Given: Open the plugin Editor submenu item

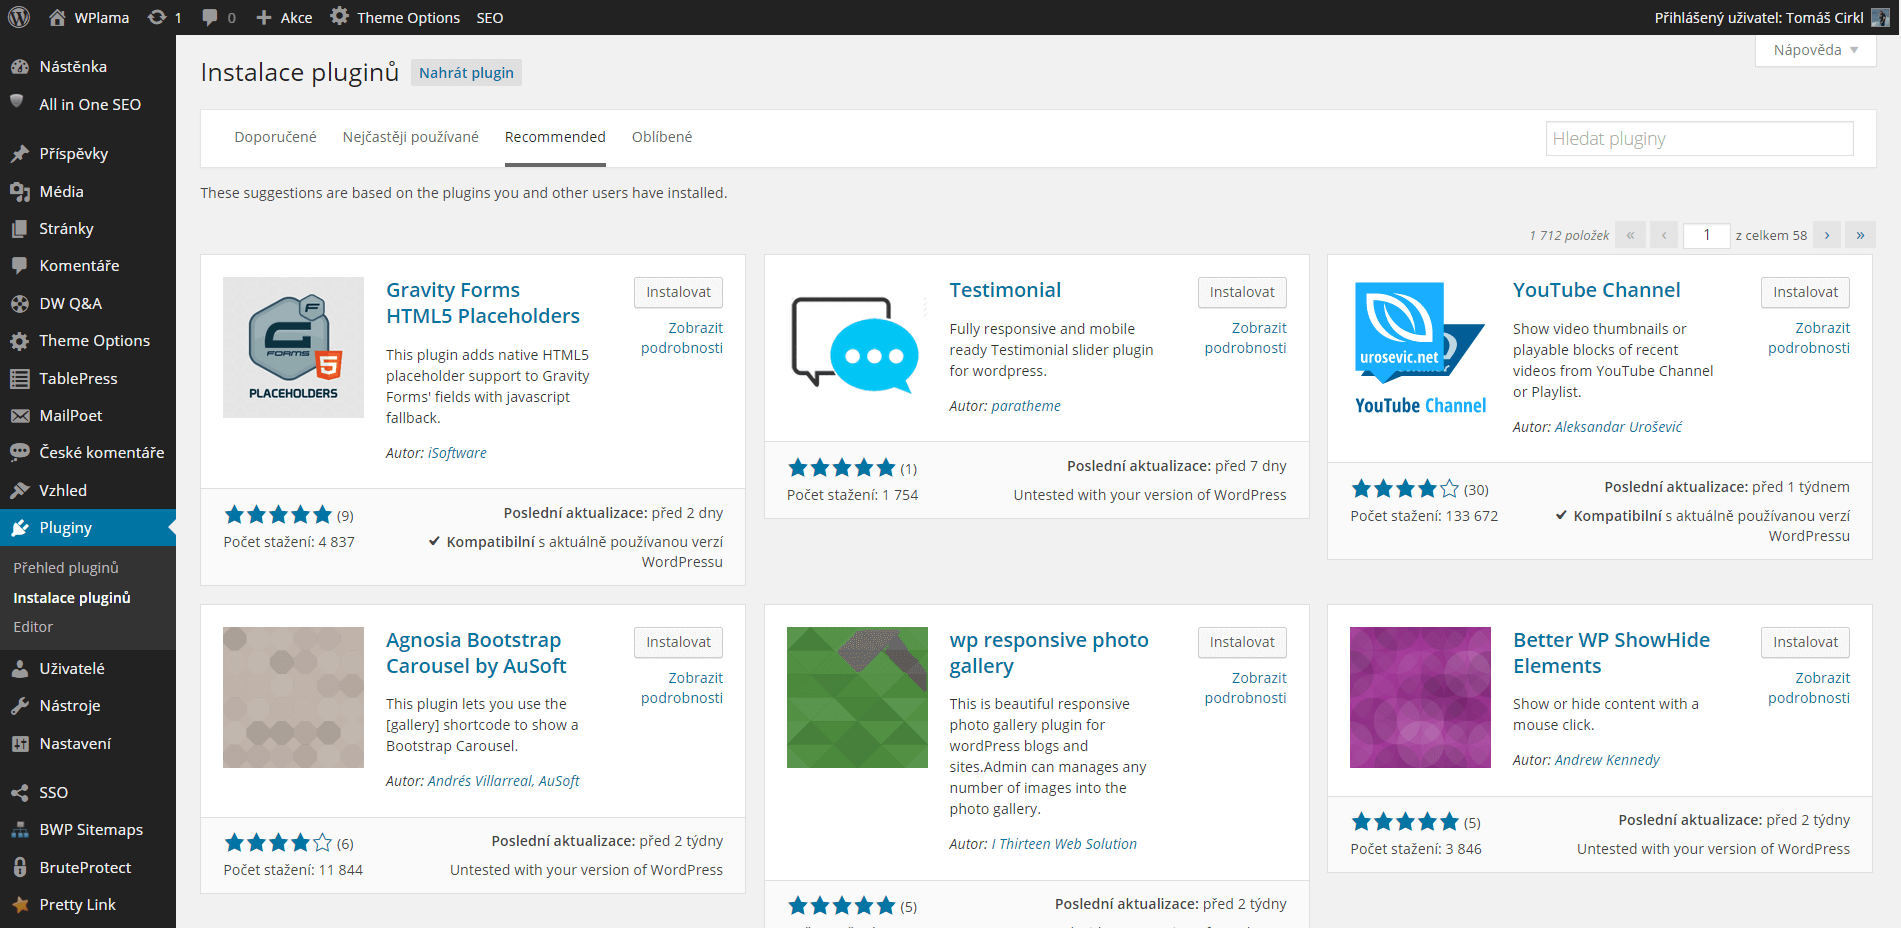Looking at the screenshot, I should (33, 627).
